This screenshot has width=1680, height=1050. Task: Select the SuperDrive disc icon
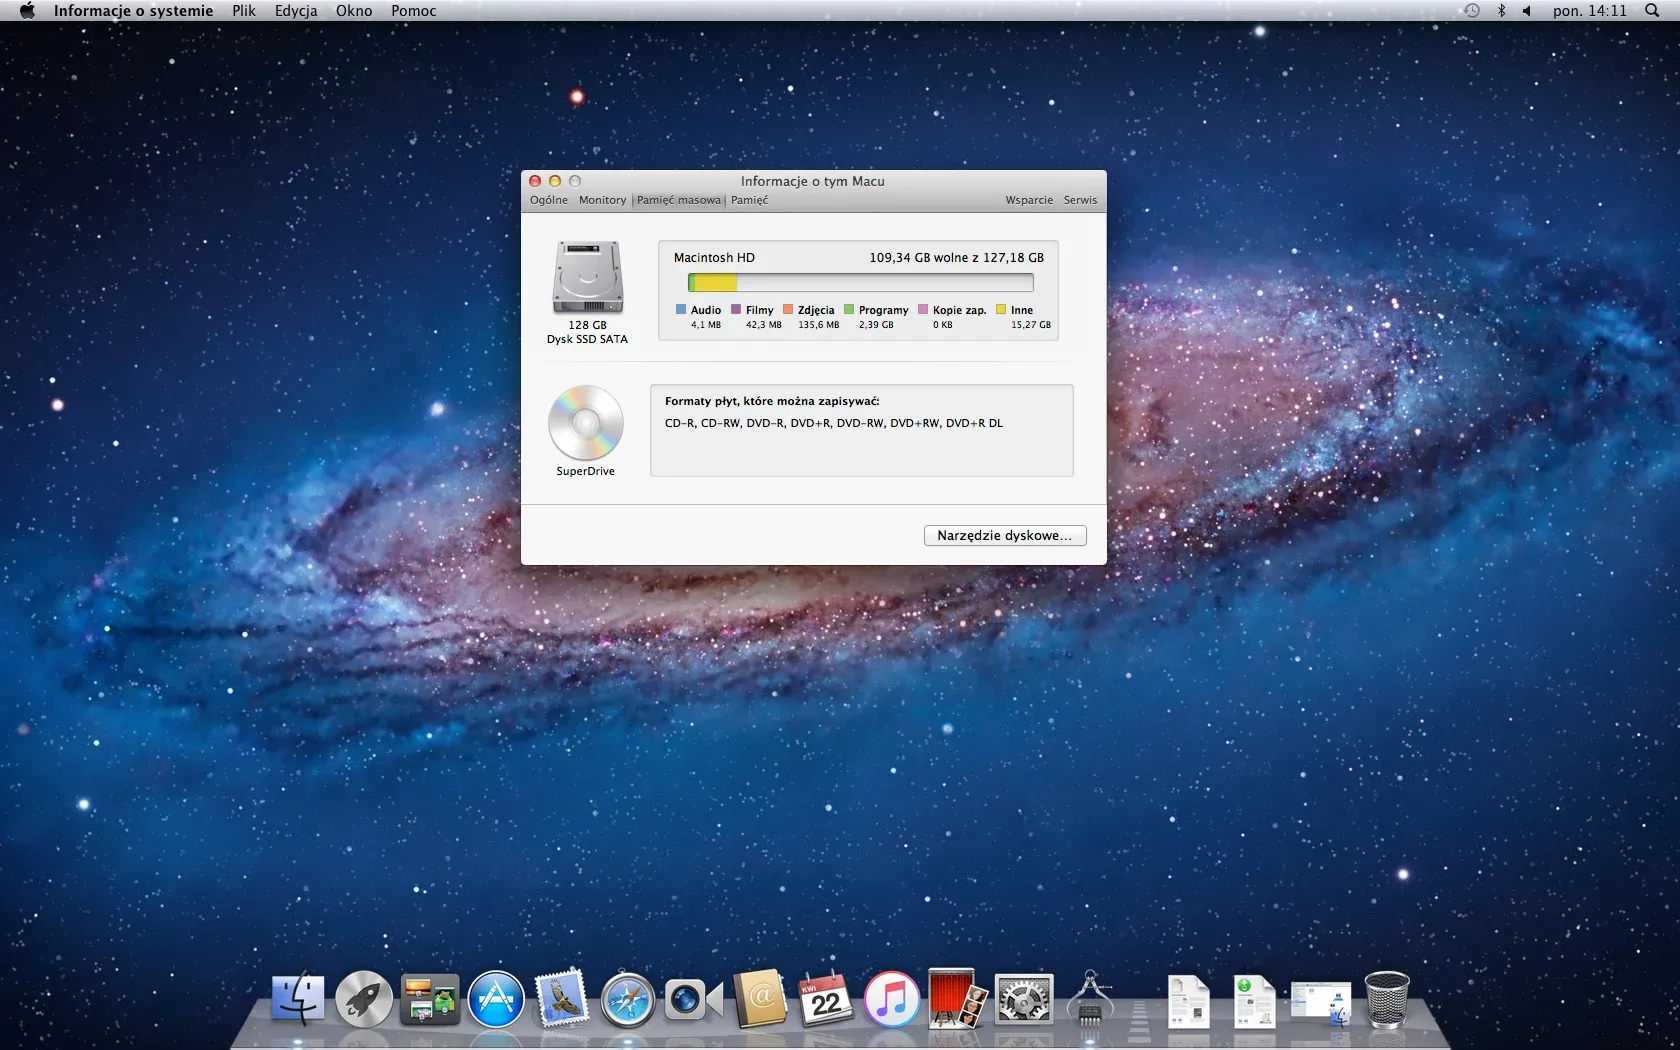(x=586, y=423)
